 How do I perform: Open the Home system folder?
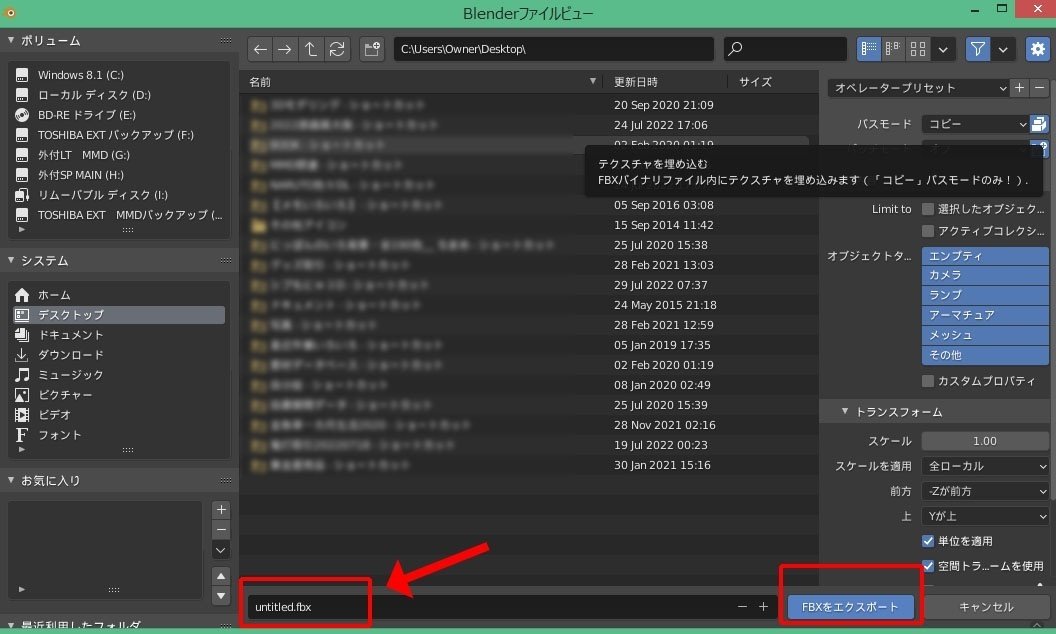(x=119, y=295)
